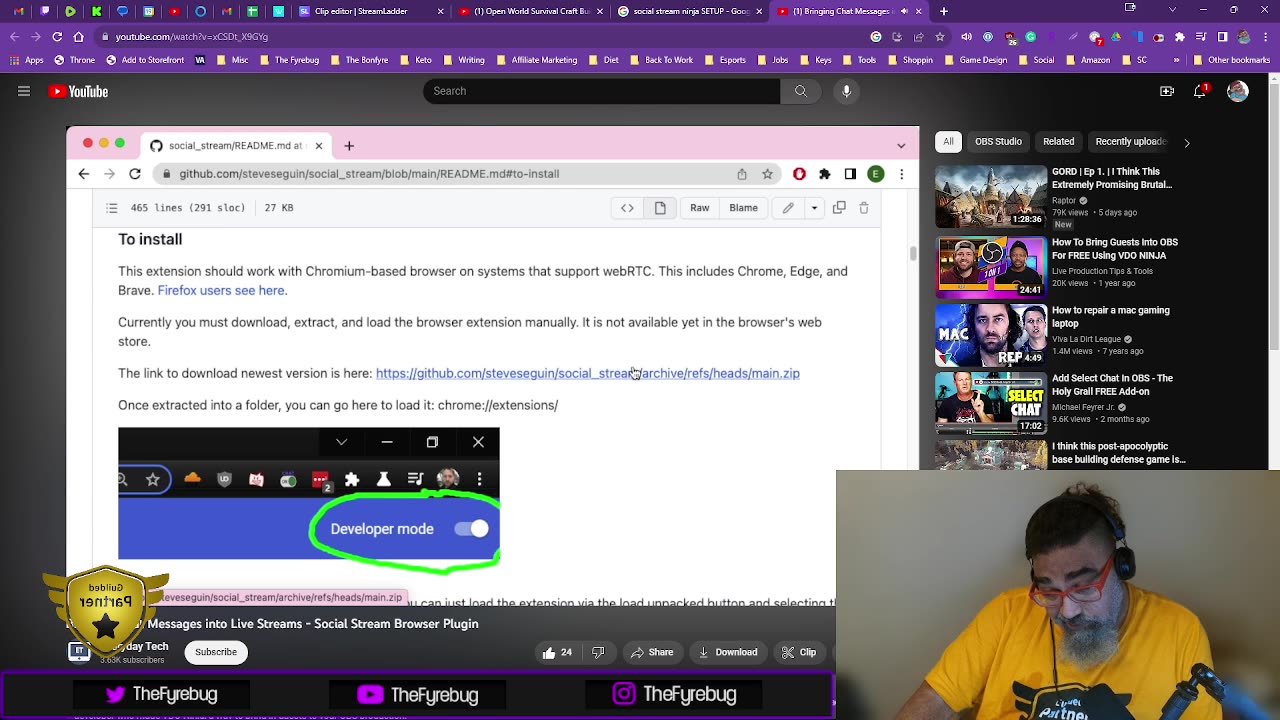Select the Recently uploaded filter chip
The width and height of the screenshot is (1280, 720).
click(x=1131, y=142)
